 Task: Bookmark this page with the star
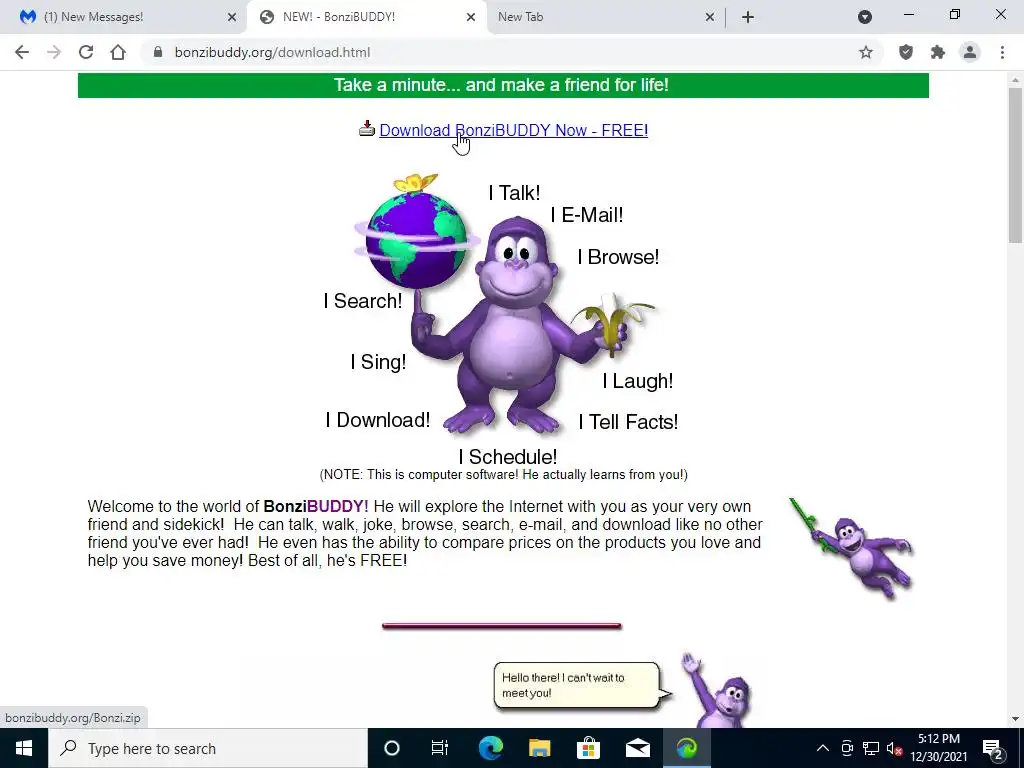865,52
